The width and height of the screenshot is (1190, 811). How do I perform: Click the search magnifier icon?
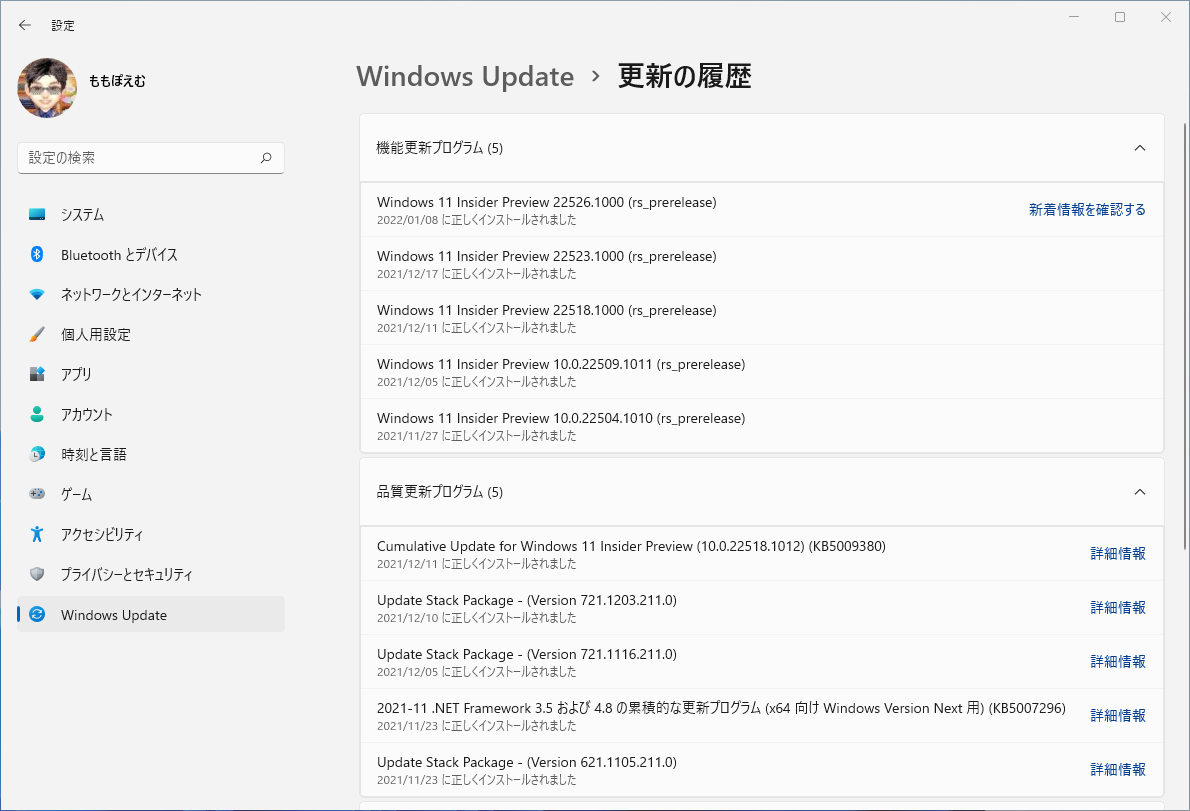pyautogui.click(x=266, y=158)
